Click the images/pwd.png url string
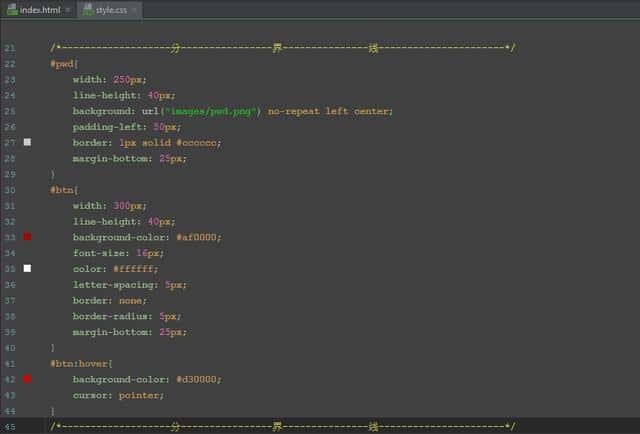 pyautogui.click(x=210, y=111)
